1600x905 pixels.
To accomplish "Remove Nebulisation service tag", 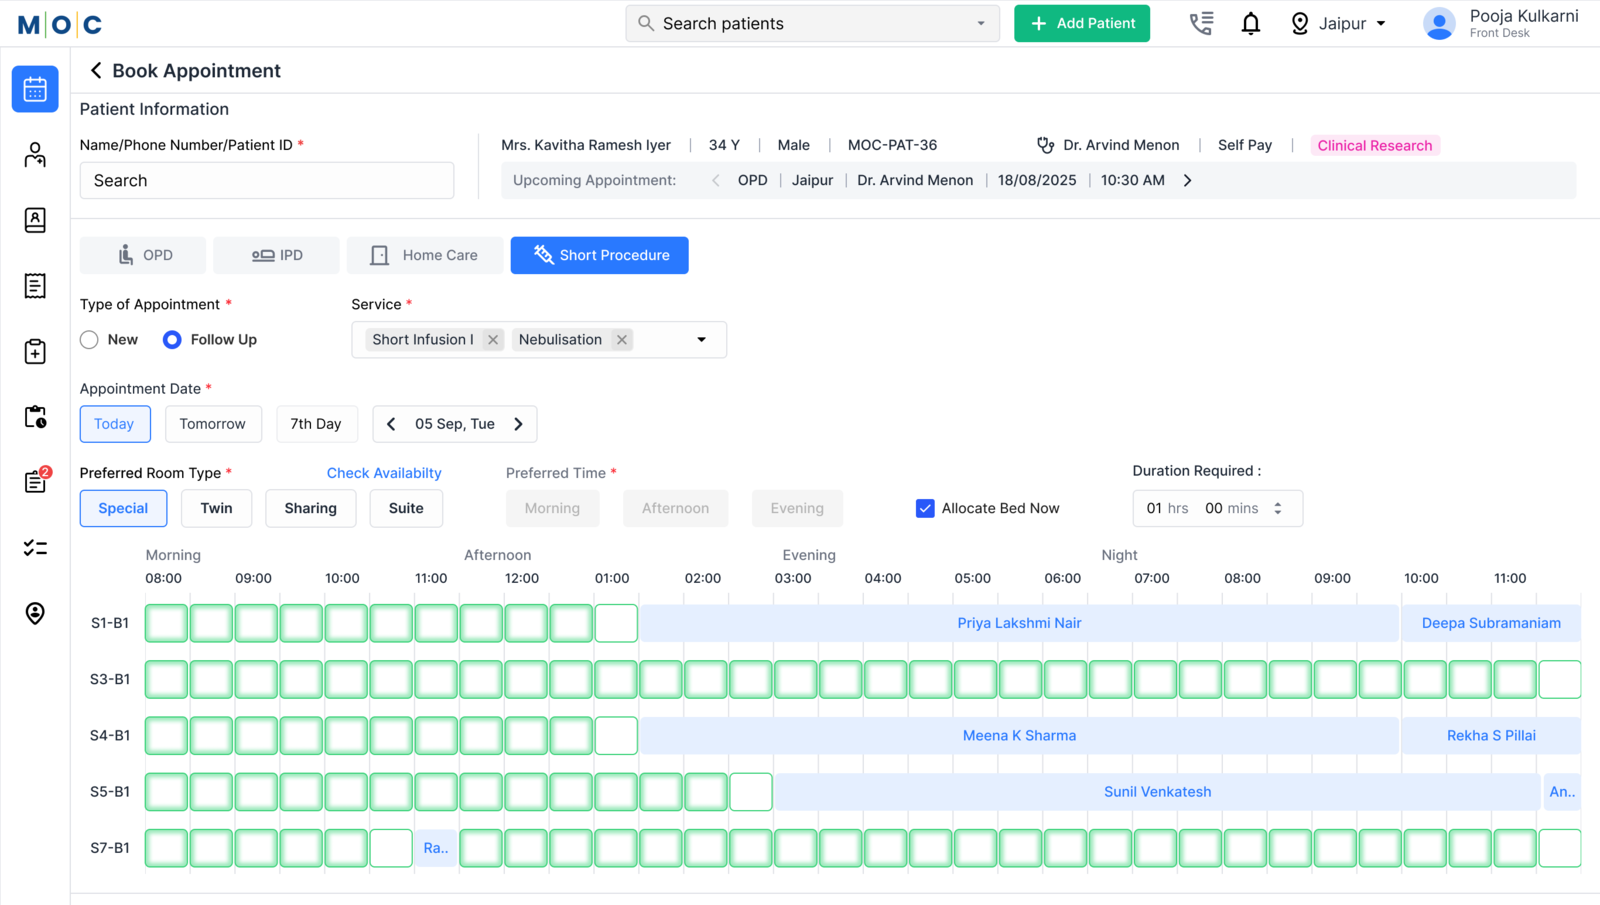I will coord(622,340).
